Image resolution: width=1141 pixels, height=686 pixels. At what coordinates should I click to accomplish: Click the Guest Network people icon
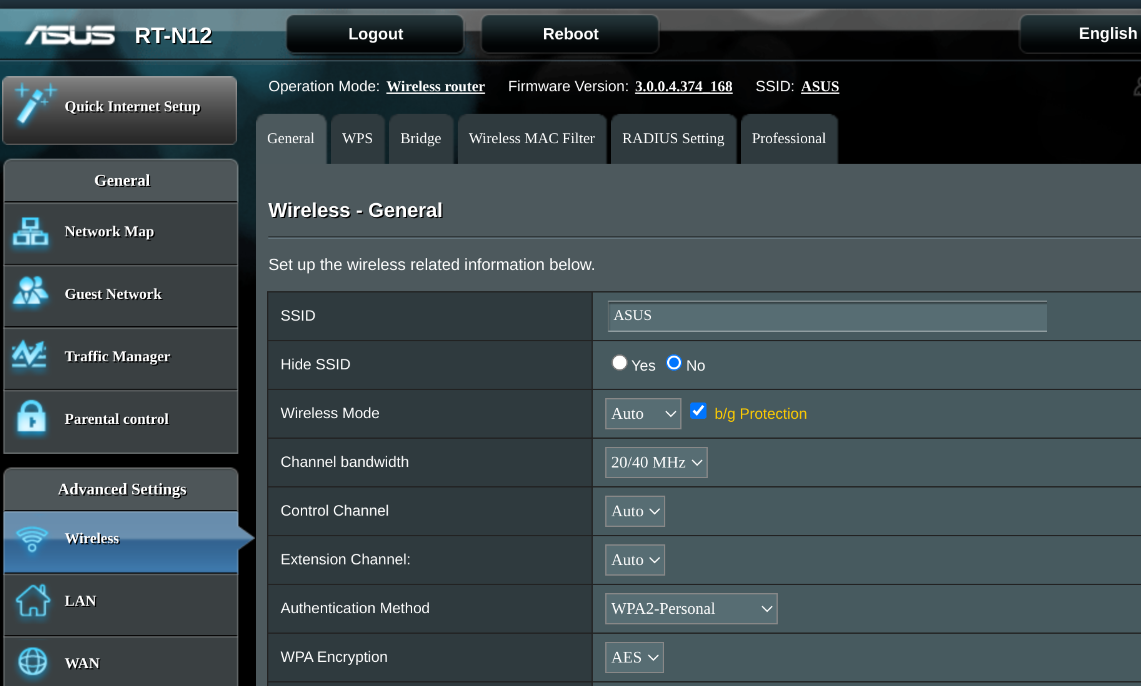31,294
